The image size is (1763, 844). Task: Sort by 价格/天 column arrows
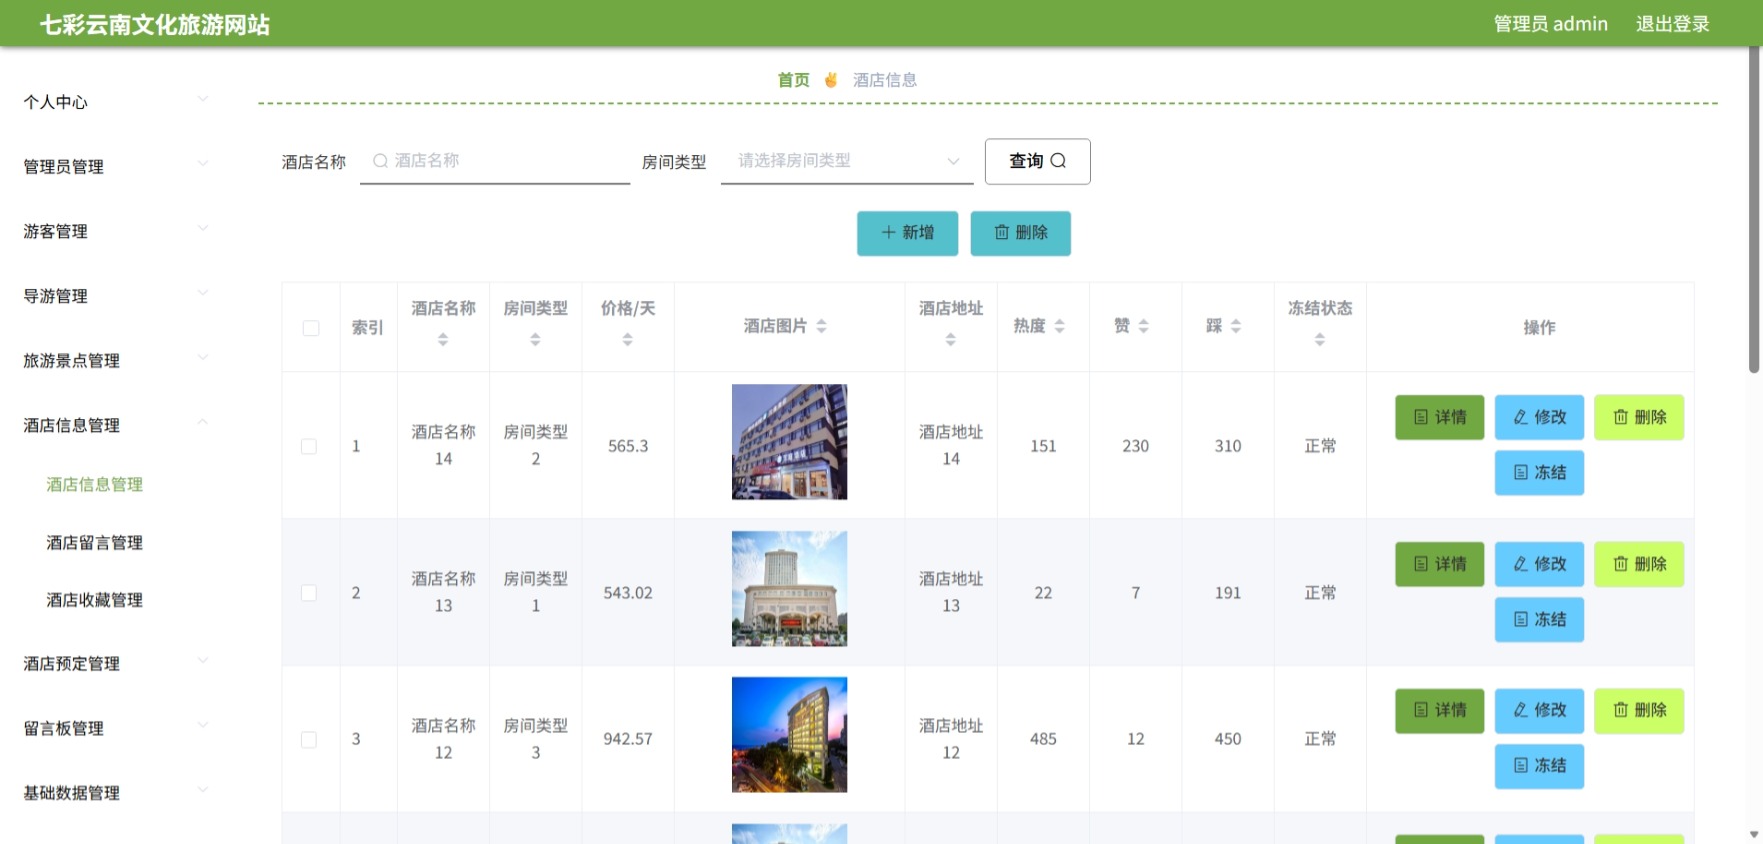627,340
